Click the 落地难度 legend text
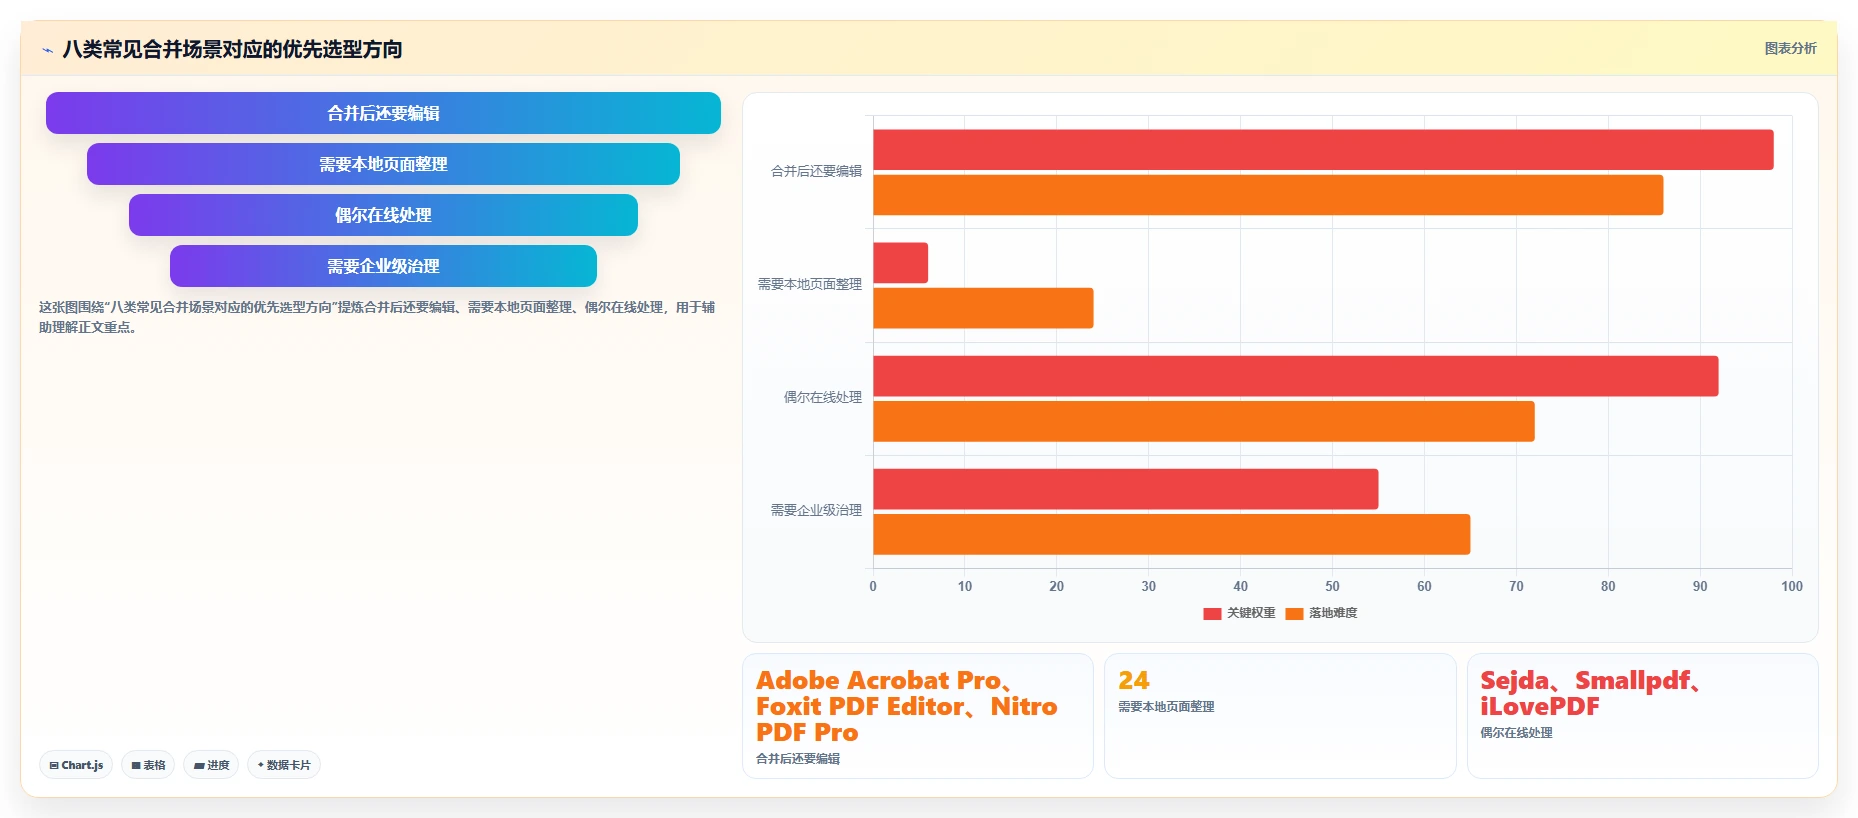The height and width of the screenshot is (818, 1858). (1333, 613)
